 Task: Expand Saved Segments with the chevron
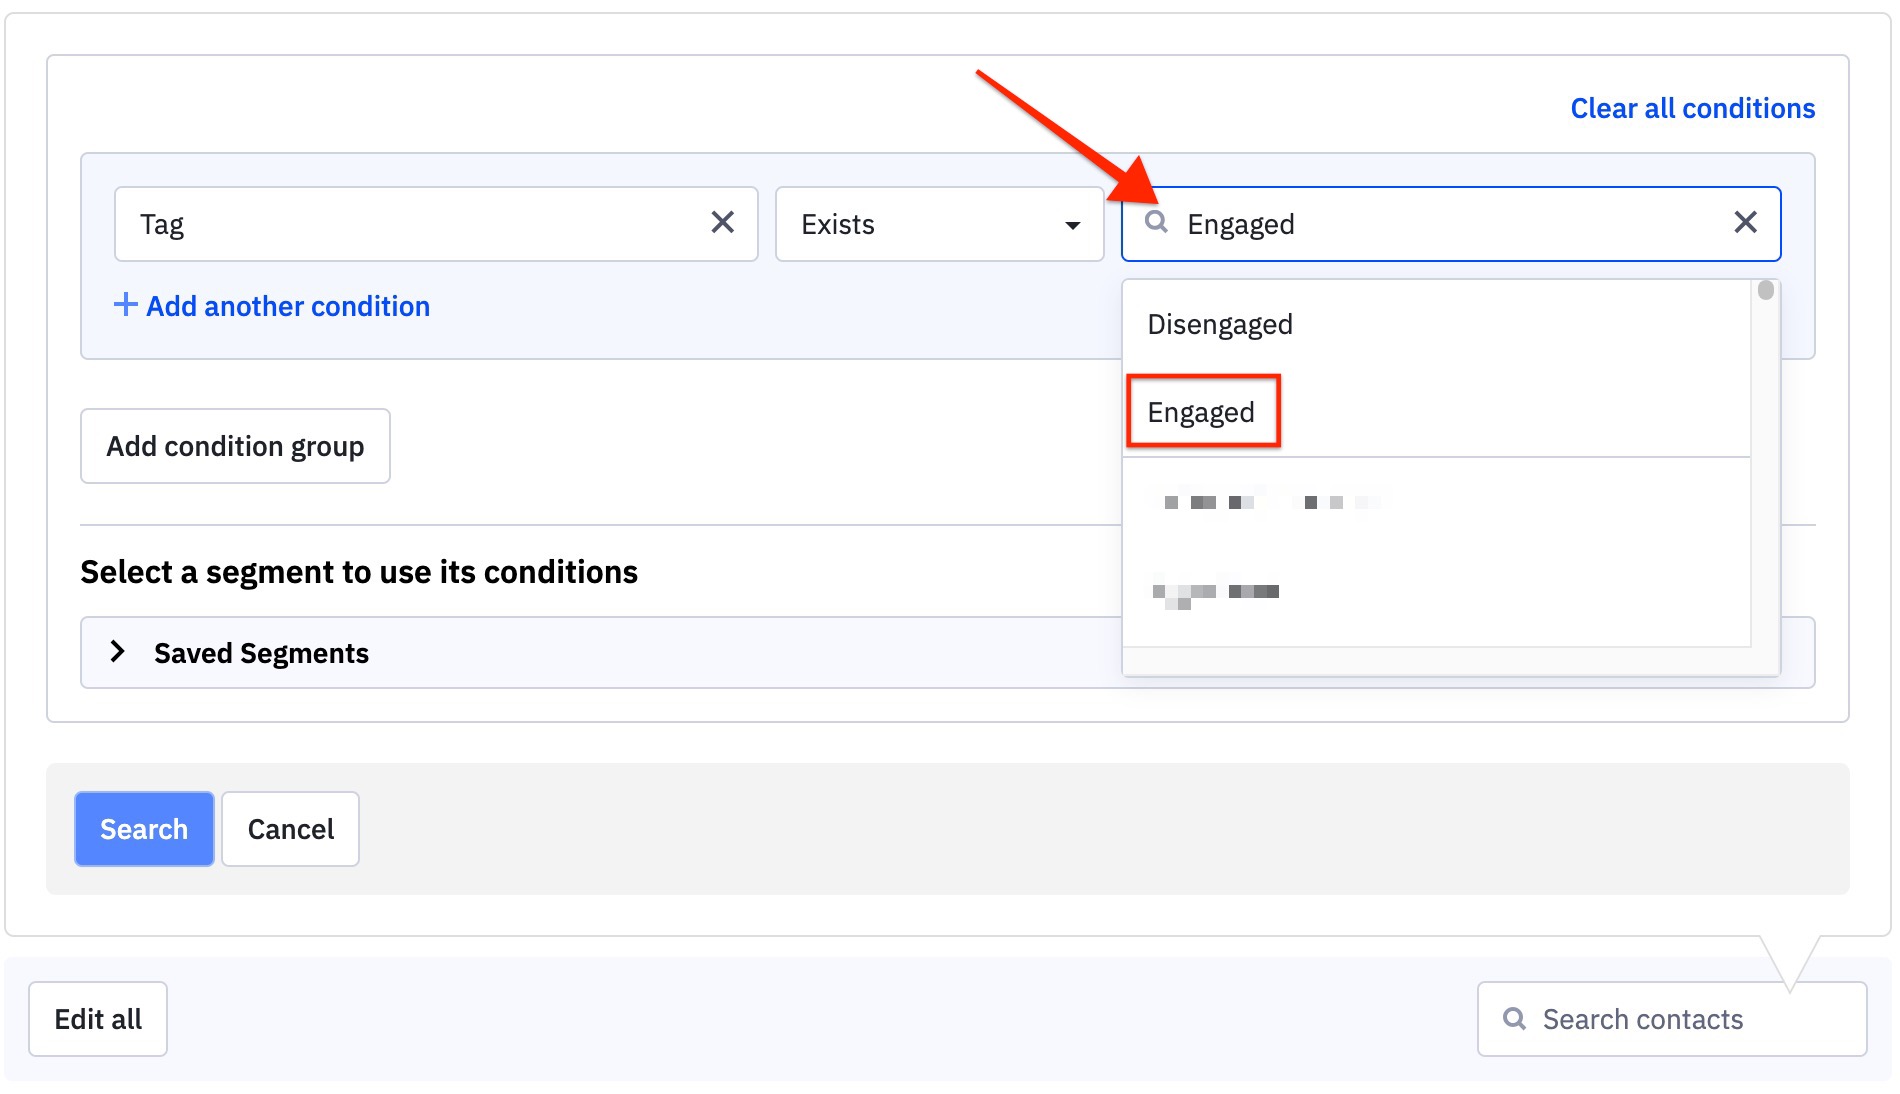[x=117, y=651]
